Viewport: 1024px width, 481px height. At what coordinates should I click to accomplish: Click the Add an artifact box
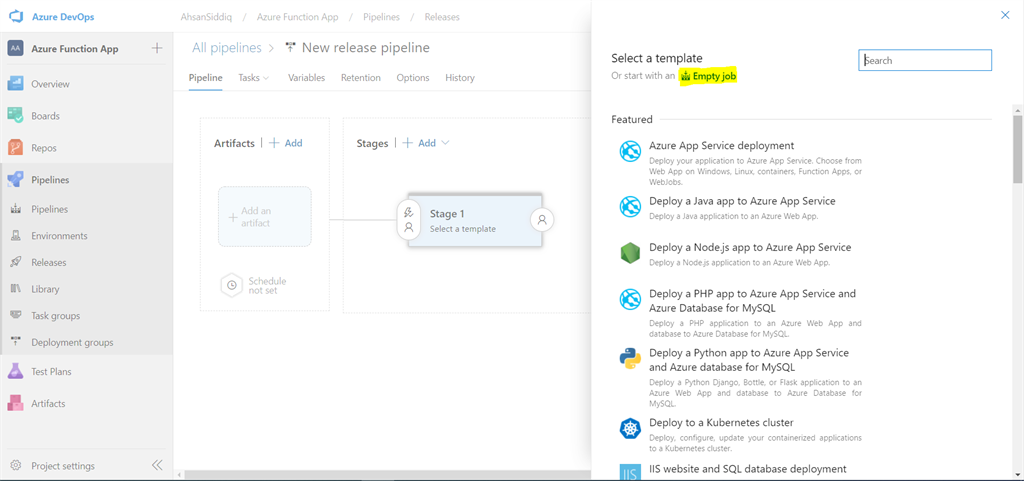(x=264, y=217)
